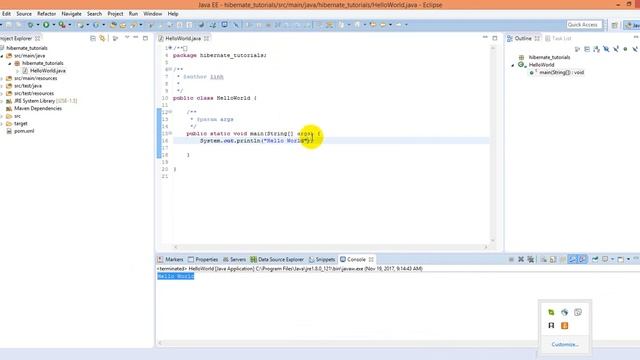Click the globe tray icon in overflow popup
This screenshot has width=640, height=360.
[x=564, y=312]
